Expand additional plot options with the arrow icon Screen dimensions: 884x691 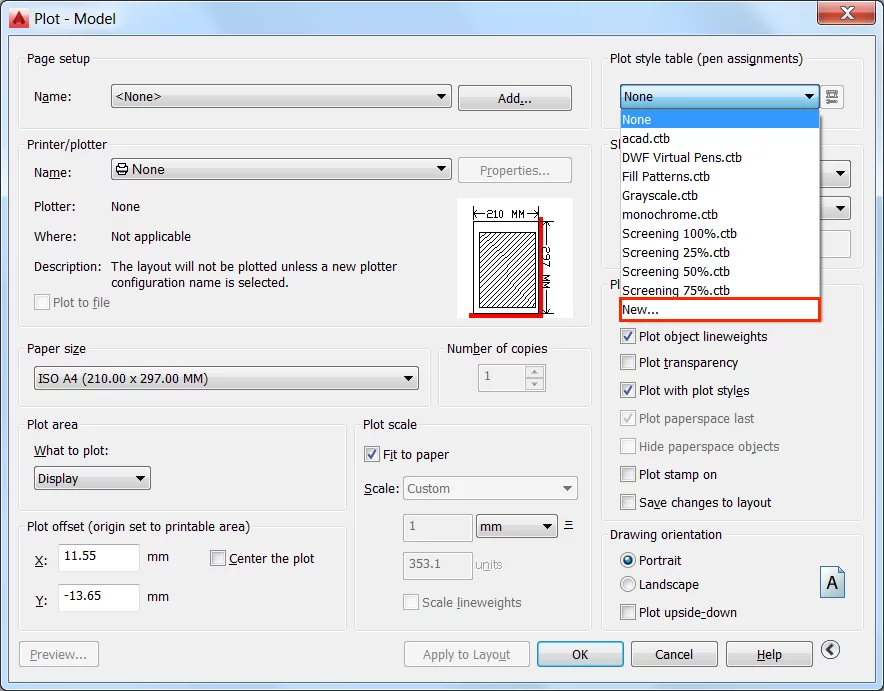(830, 649)
